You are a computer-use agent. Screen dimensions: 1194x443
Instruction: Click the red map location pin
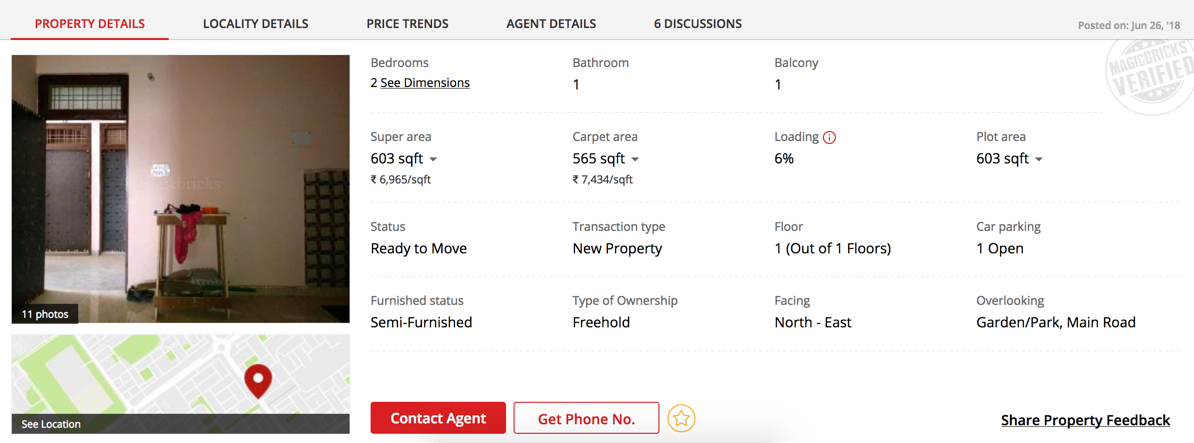[x=258, y=380]
